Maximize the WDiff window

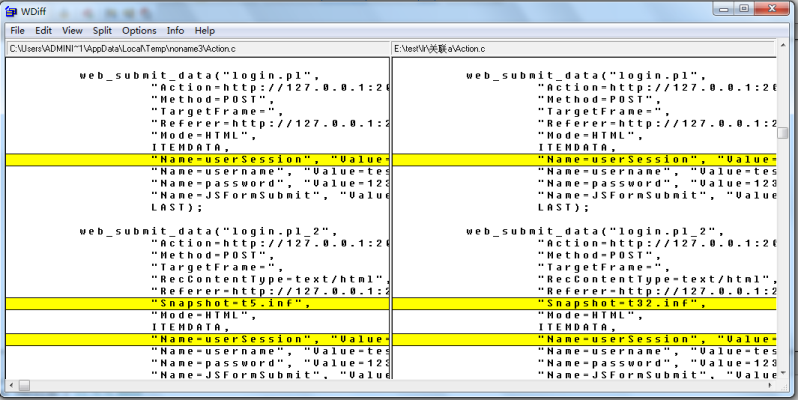click(x=744, y=8)
